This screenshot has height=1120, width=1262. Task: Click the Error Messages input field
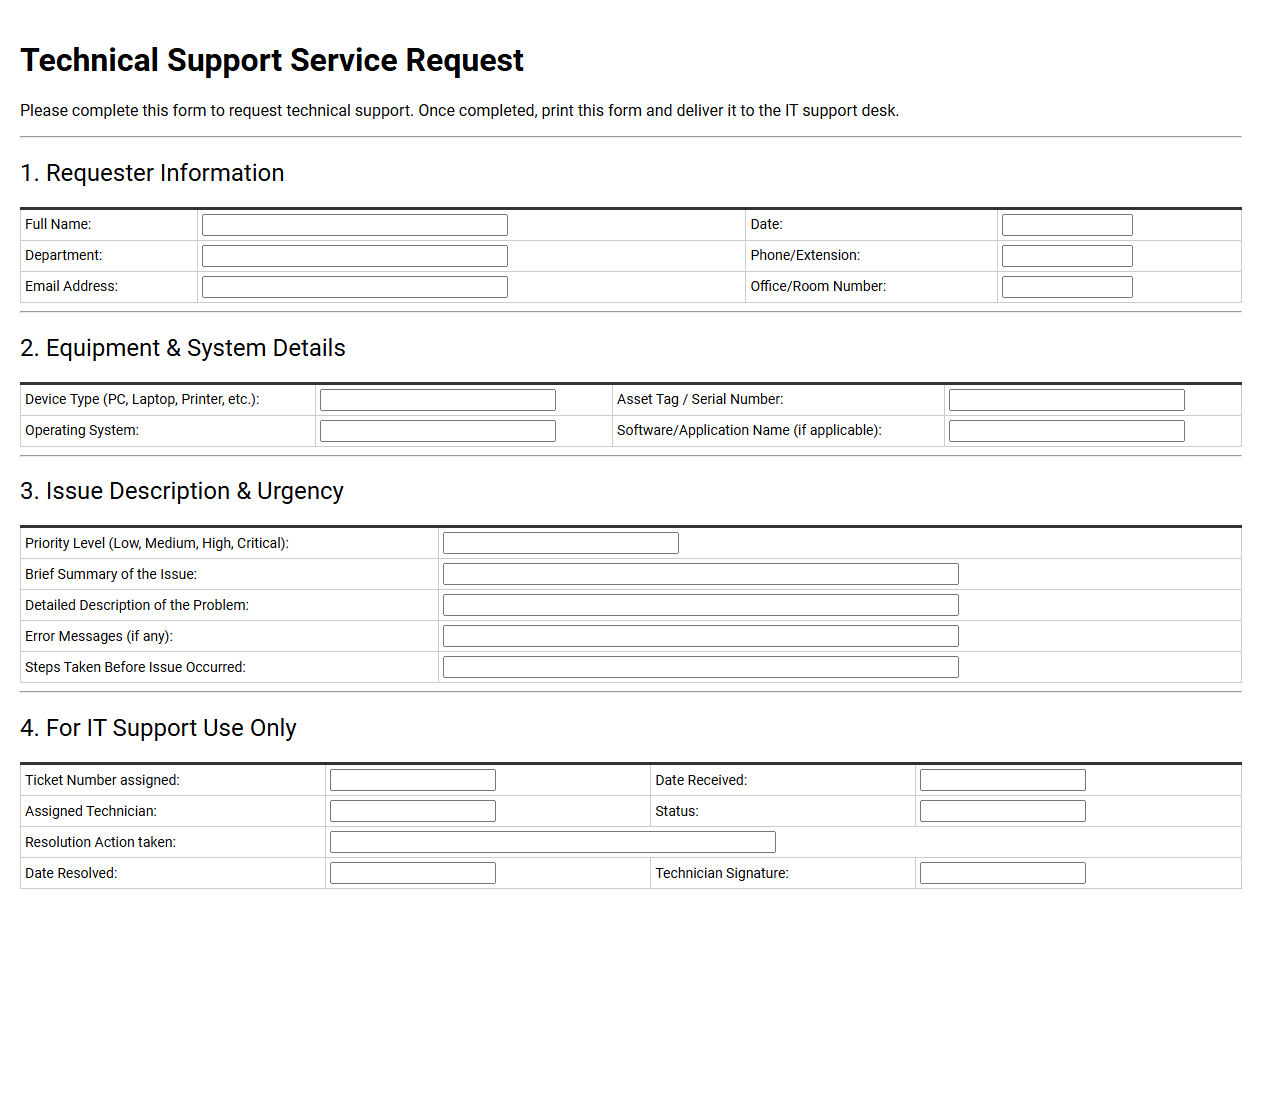700,636
